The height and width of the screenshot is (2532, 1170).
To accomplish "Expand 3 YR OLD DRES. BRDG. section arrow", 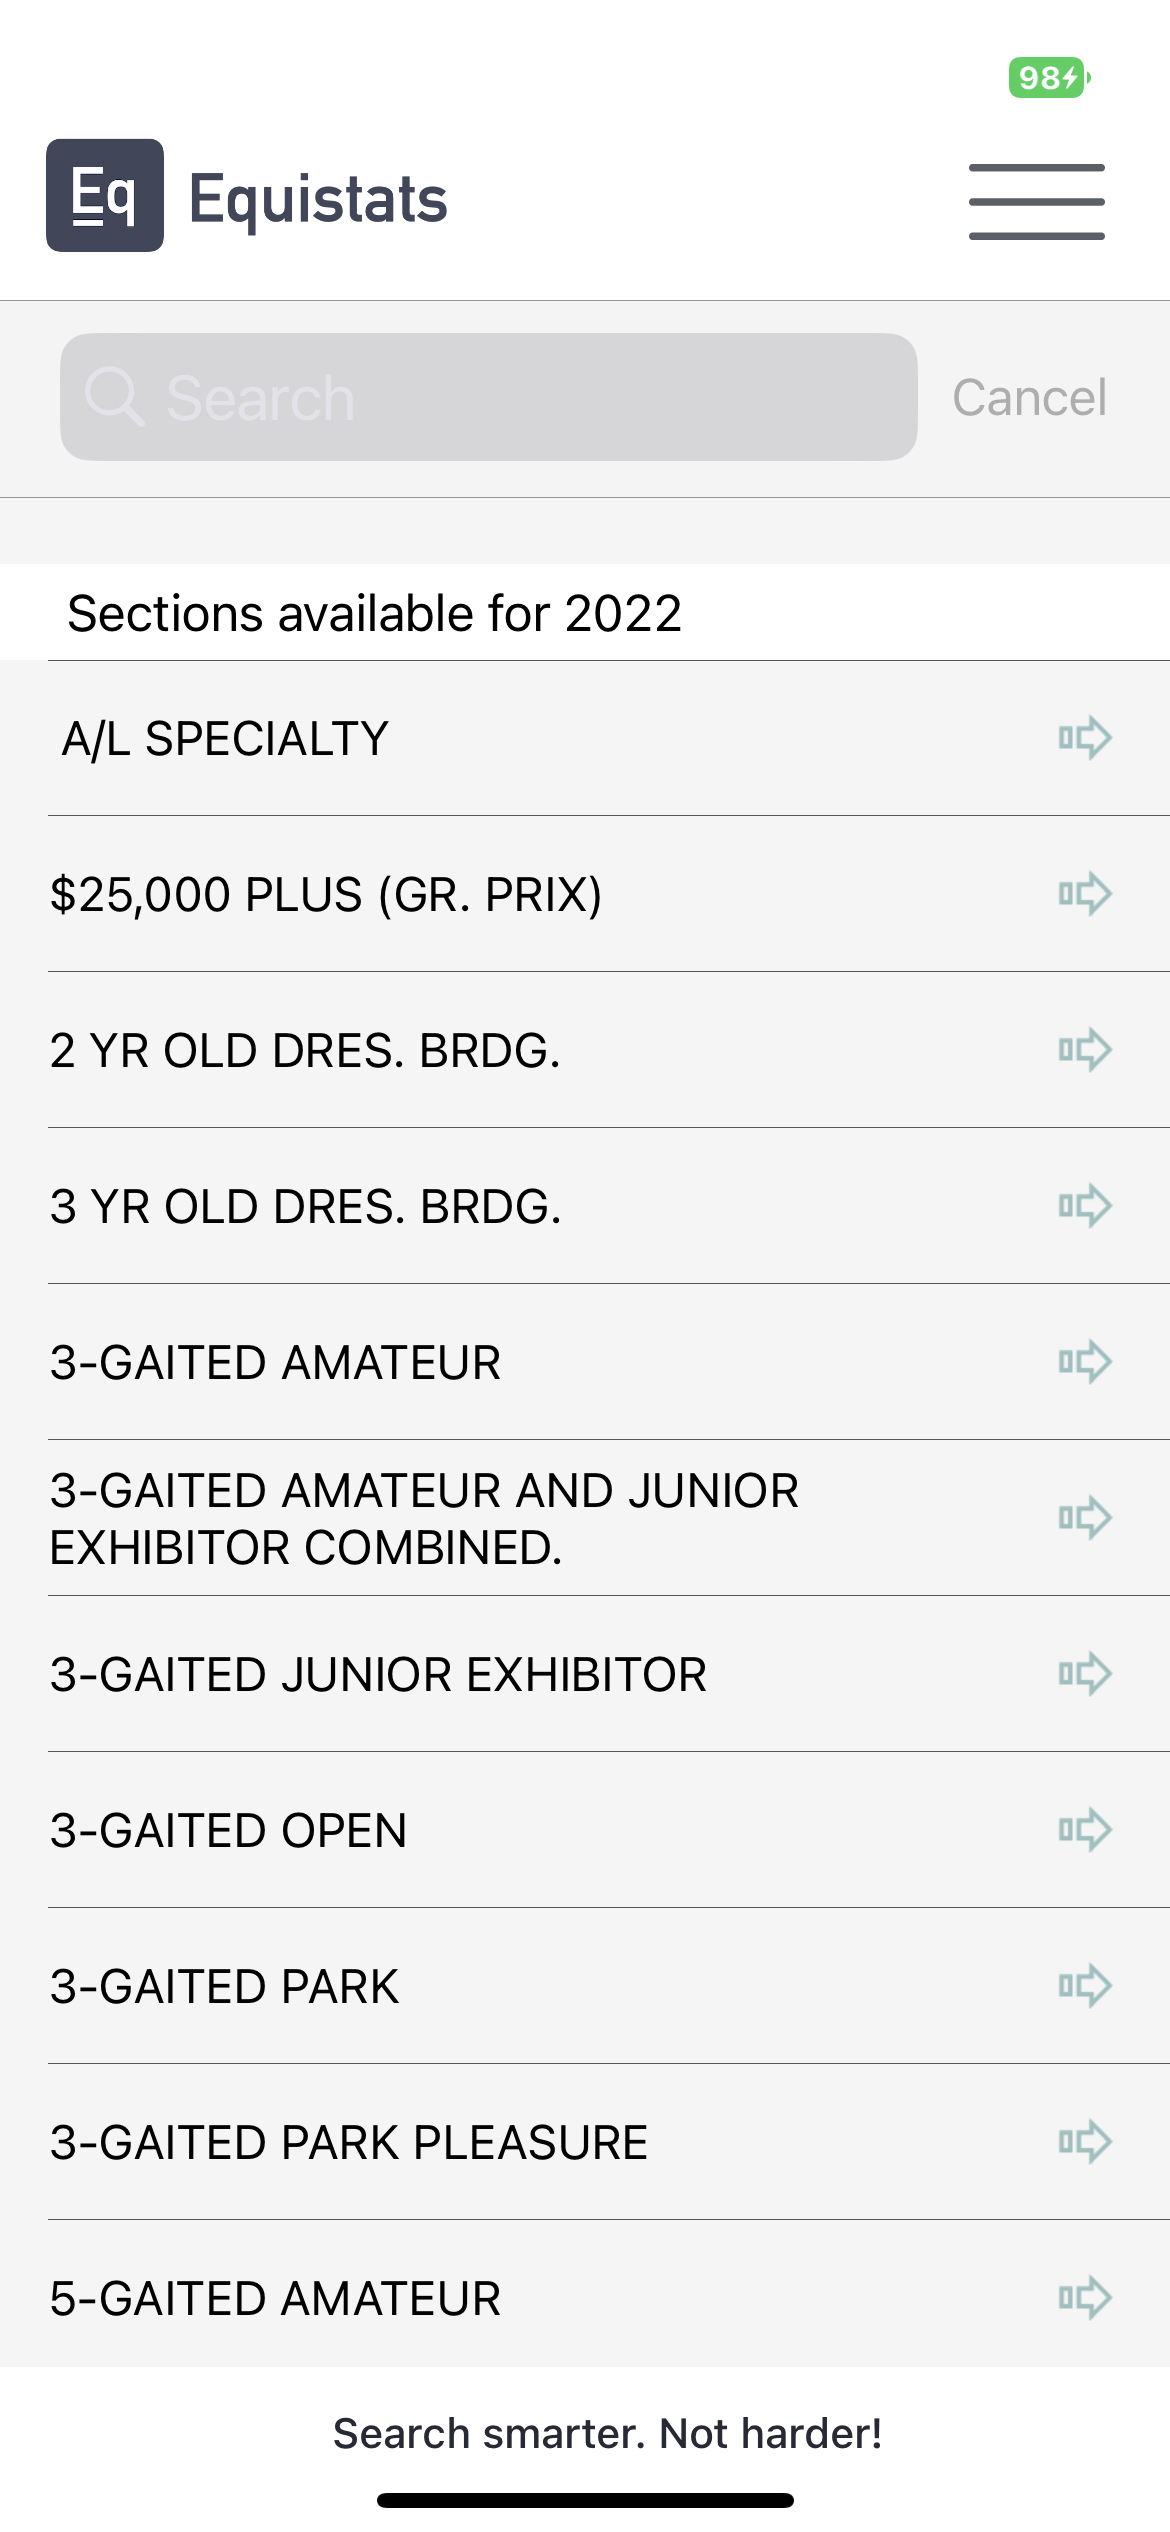I will pyautogui.click(x=1085, y=1206).
